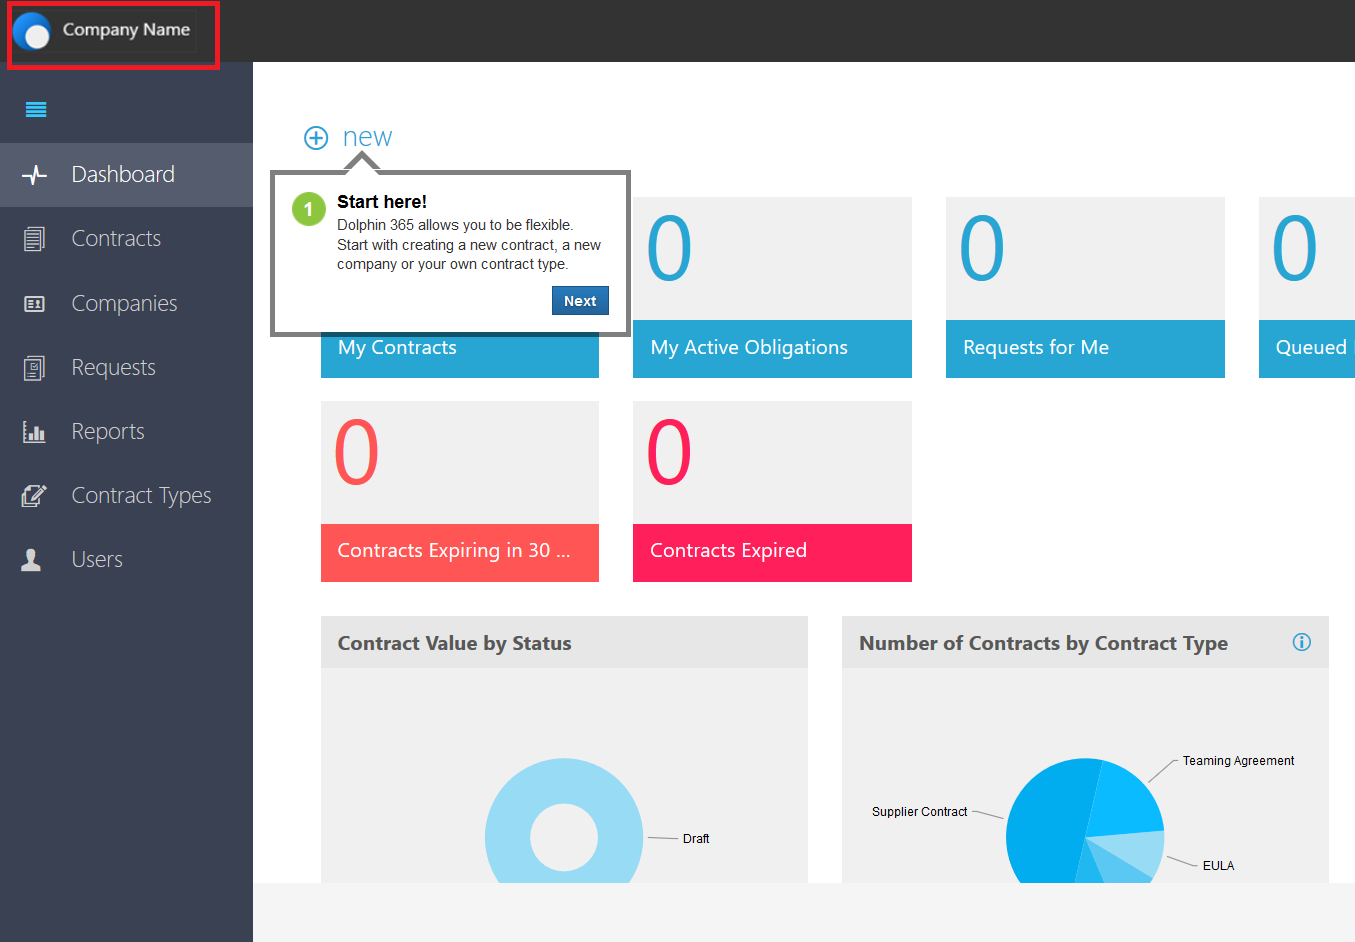Screen dimensions: 1355x942
Task: Open info icon on Contracts by Contract Type
Action: [1301, 642]
